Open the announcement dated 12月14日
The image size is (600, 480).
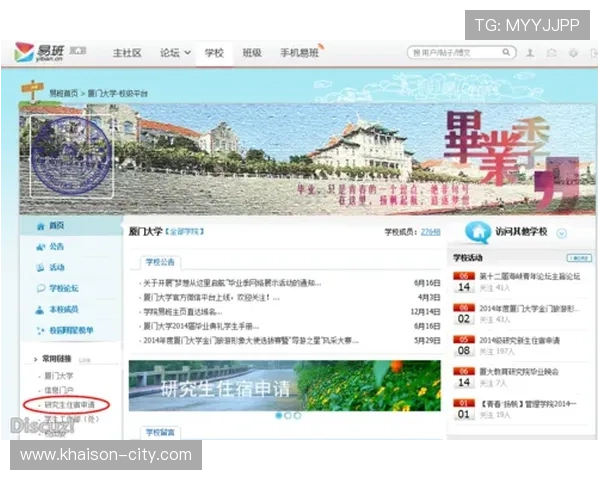(182, 312)
